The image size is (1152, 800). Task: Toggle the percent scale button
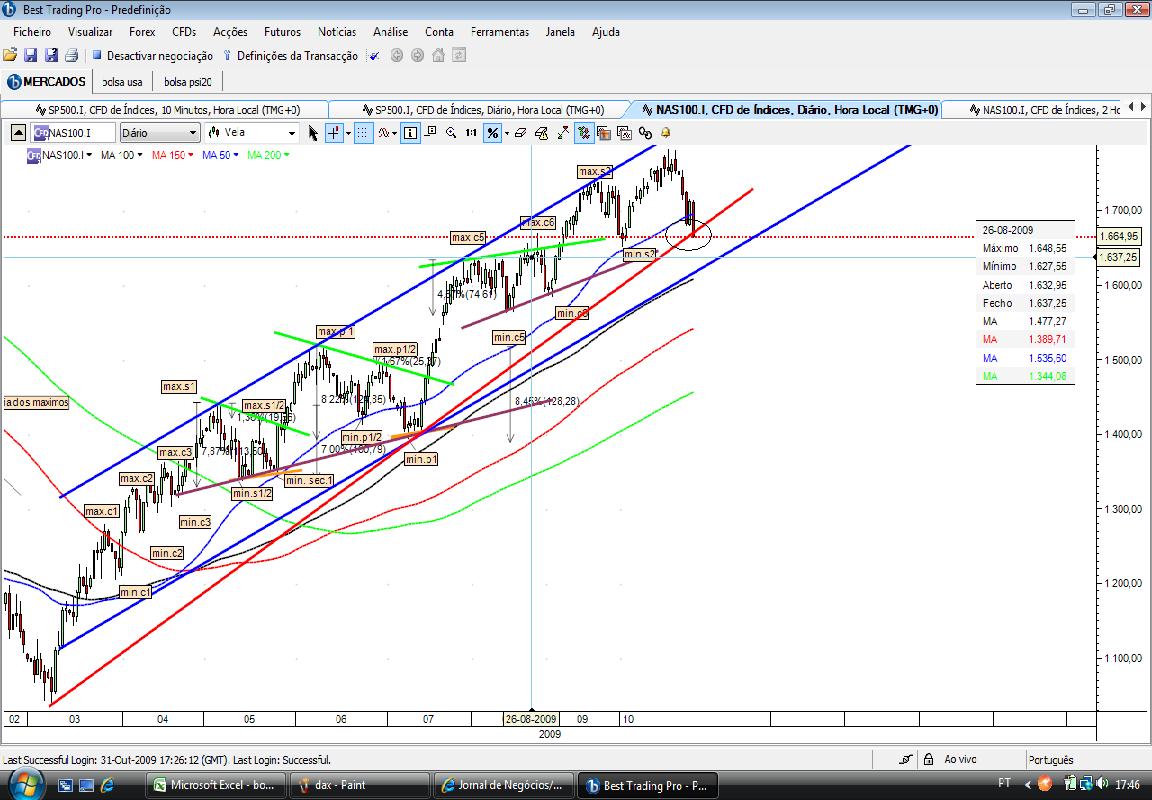tap(492, 133)
